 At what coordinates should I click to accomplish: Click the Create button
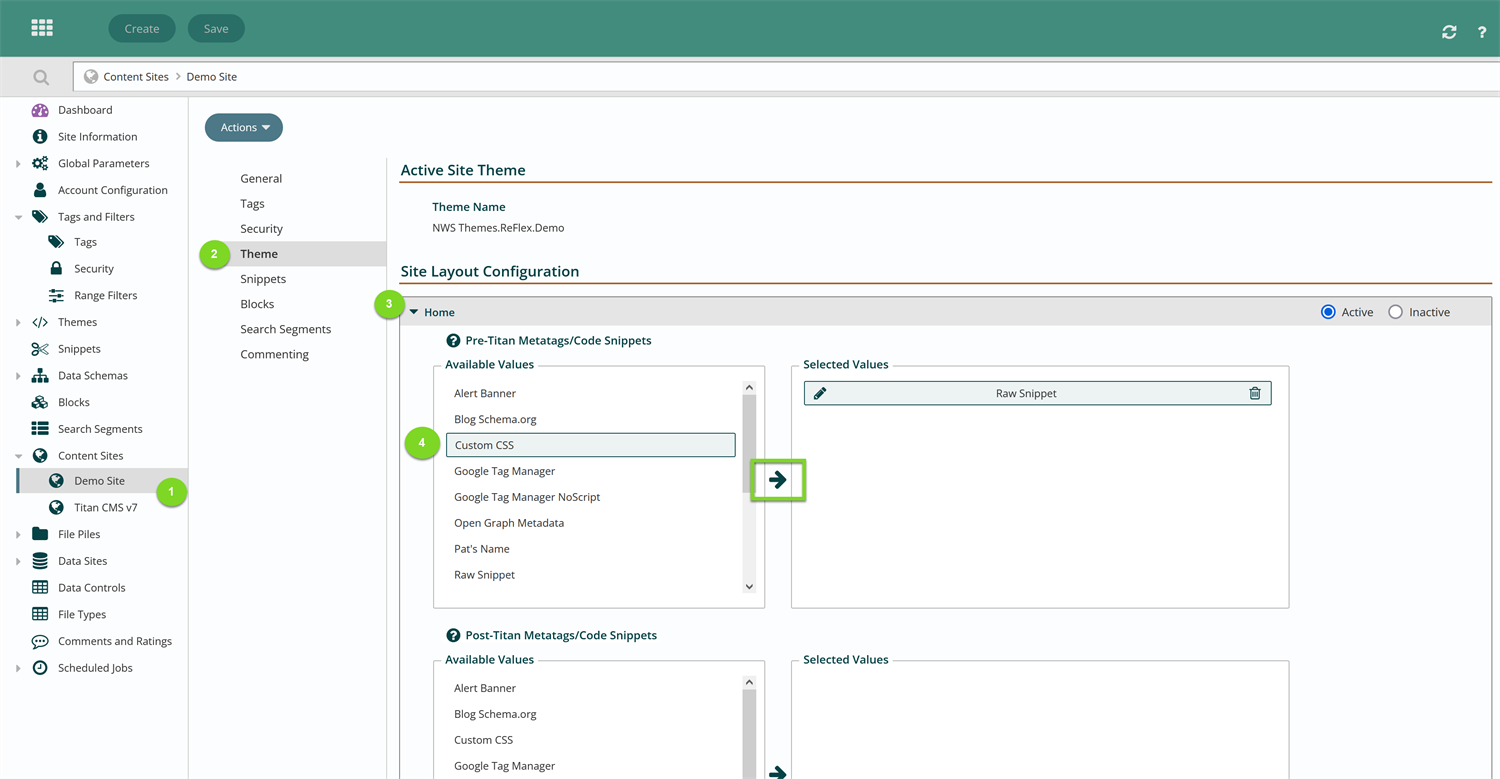142,29
